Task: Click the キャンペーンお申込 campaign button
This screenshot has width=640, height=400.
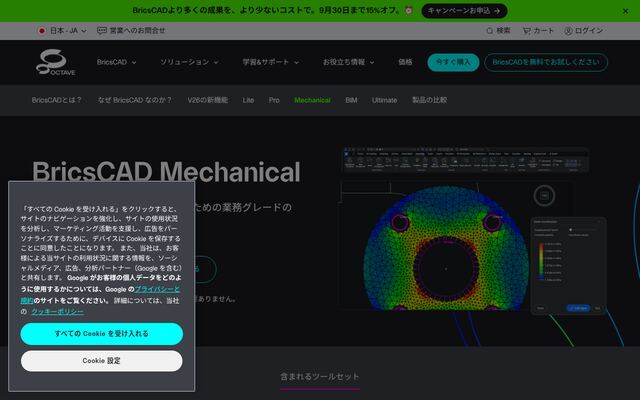Action: point(464,11)
